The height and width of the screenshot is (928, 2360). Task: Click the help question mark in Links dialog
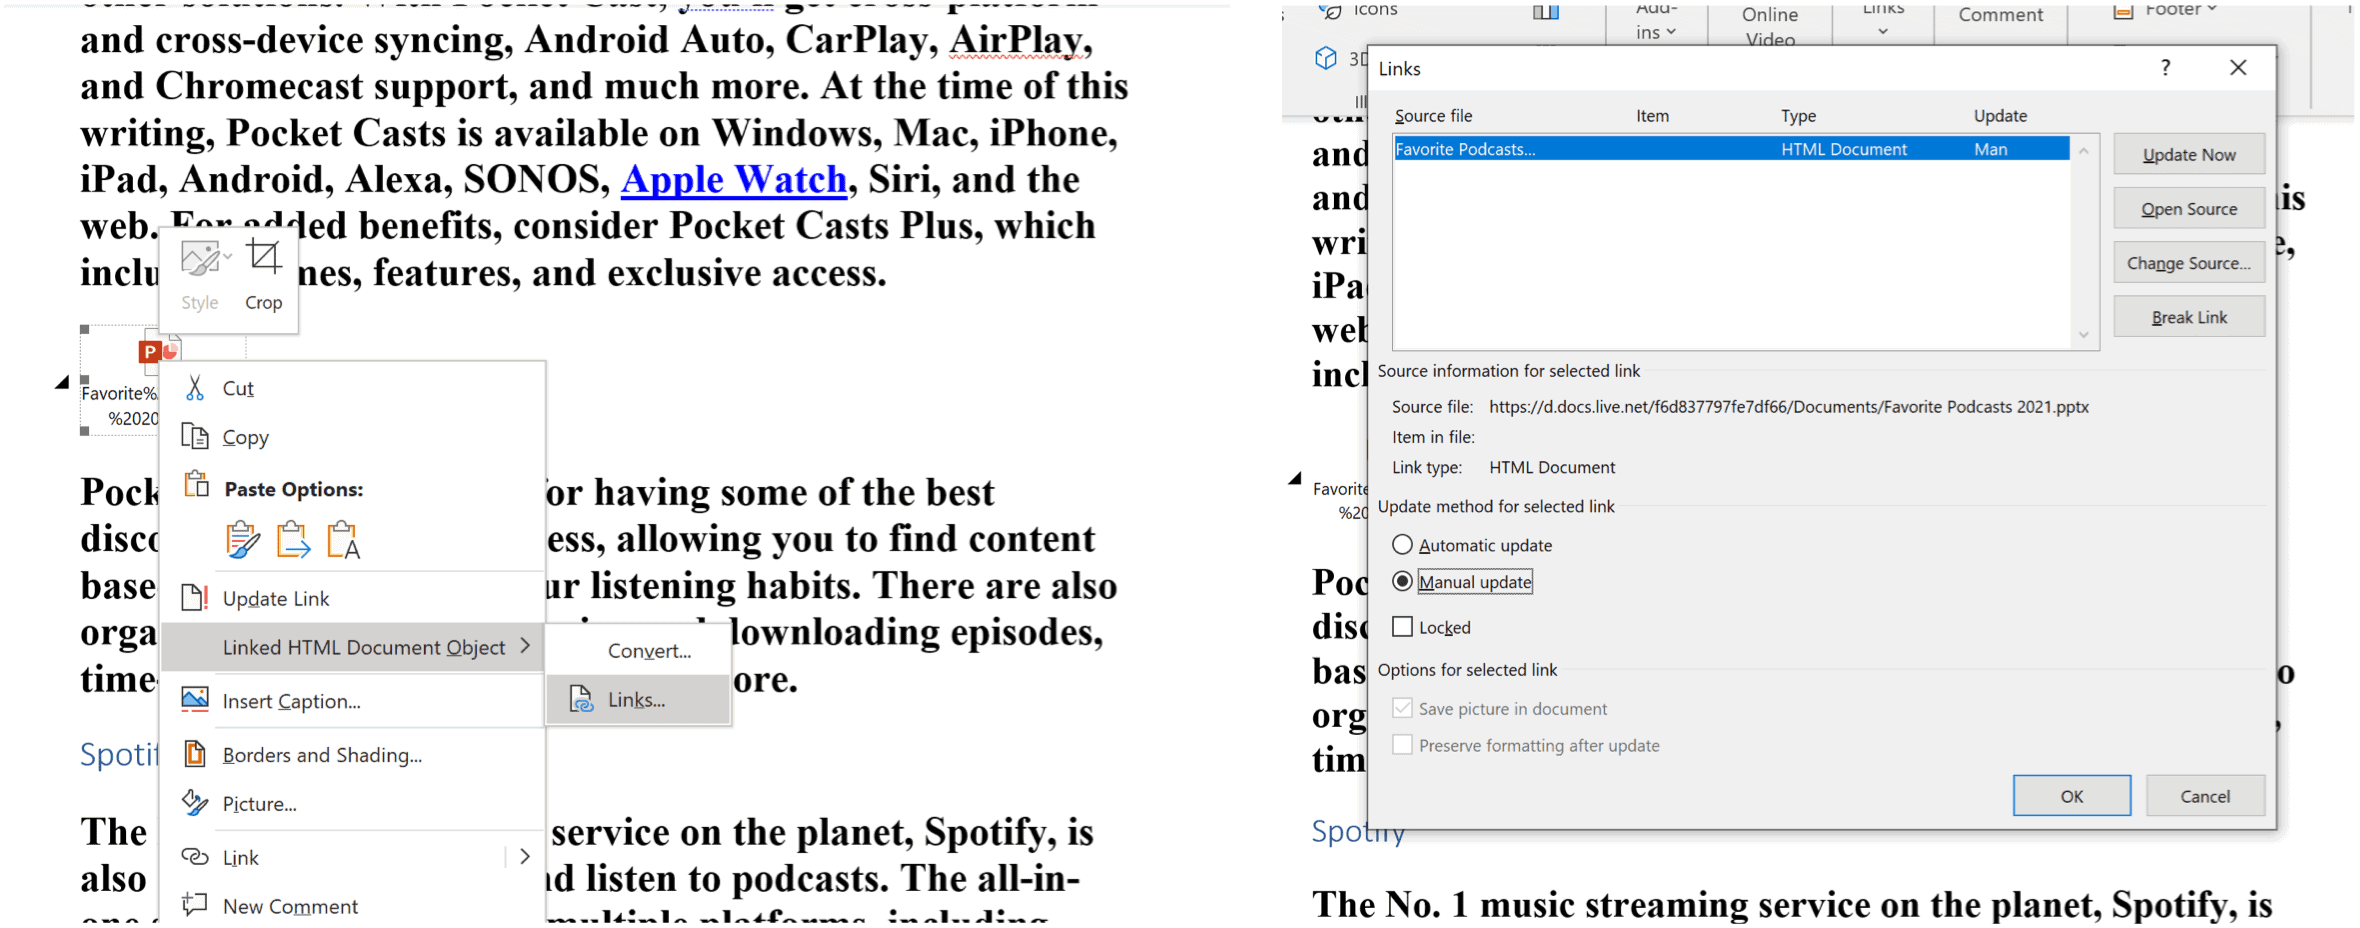[x=2165, y=68]
